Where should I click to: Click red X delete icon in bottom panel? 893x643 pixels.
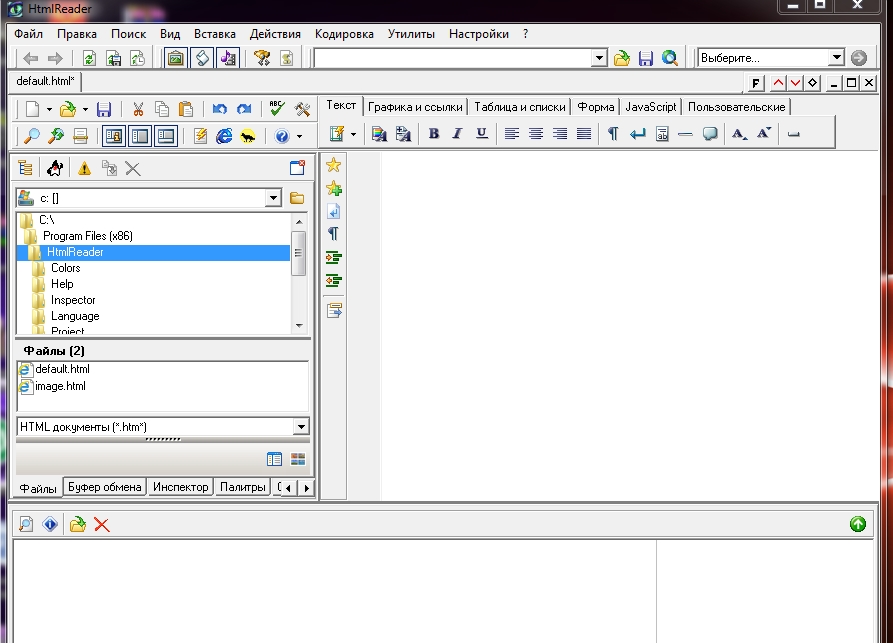click(x=102, y=525)
